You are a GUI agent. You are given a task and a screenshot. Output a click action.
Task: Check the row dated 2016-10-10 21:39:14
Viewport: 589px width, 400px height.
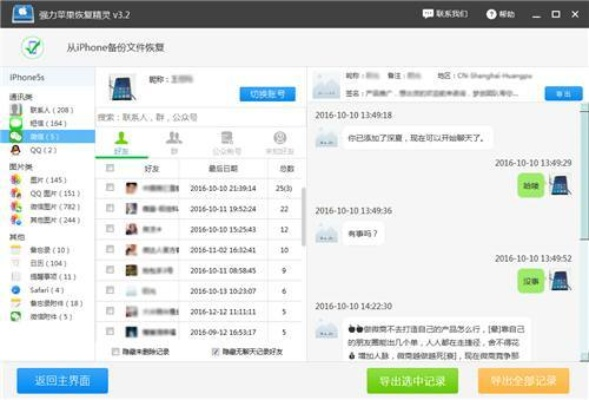coord(110,187)
